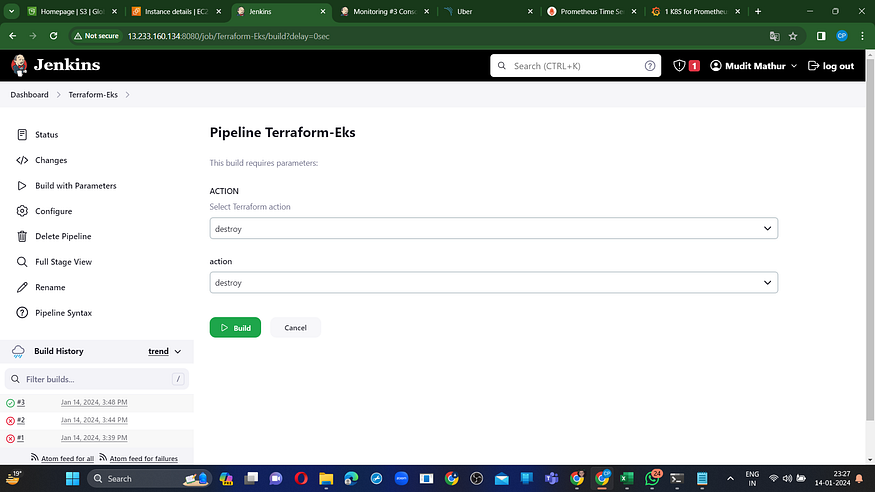Image resolution: width=875 pixels, height=492 pixels.
Task: Open Terraform-Eks breadcrumb link
Action: click(93, 95)
